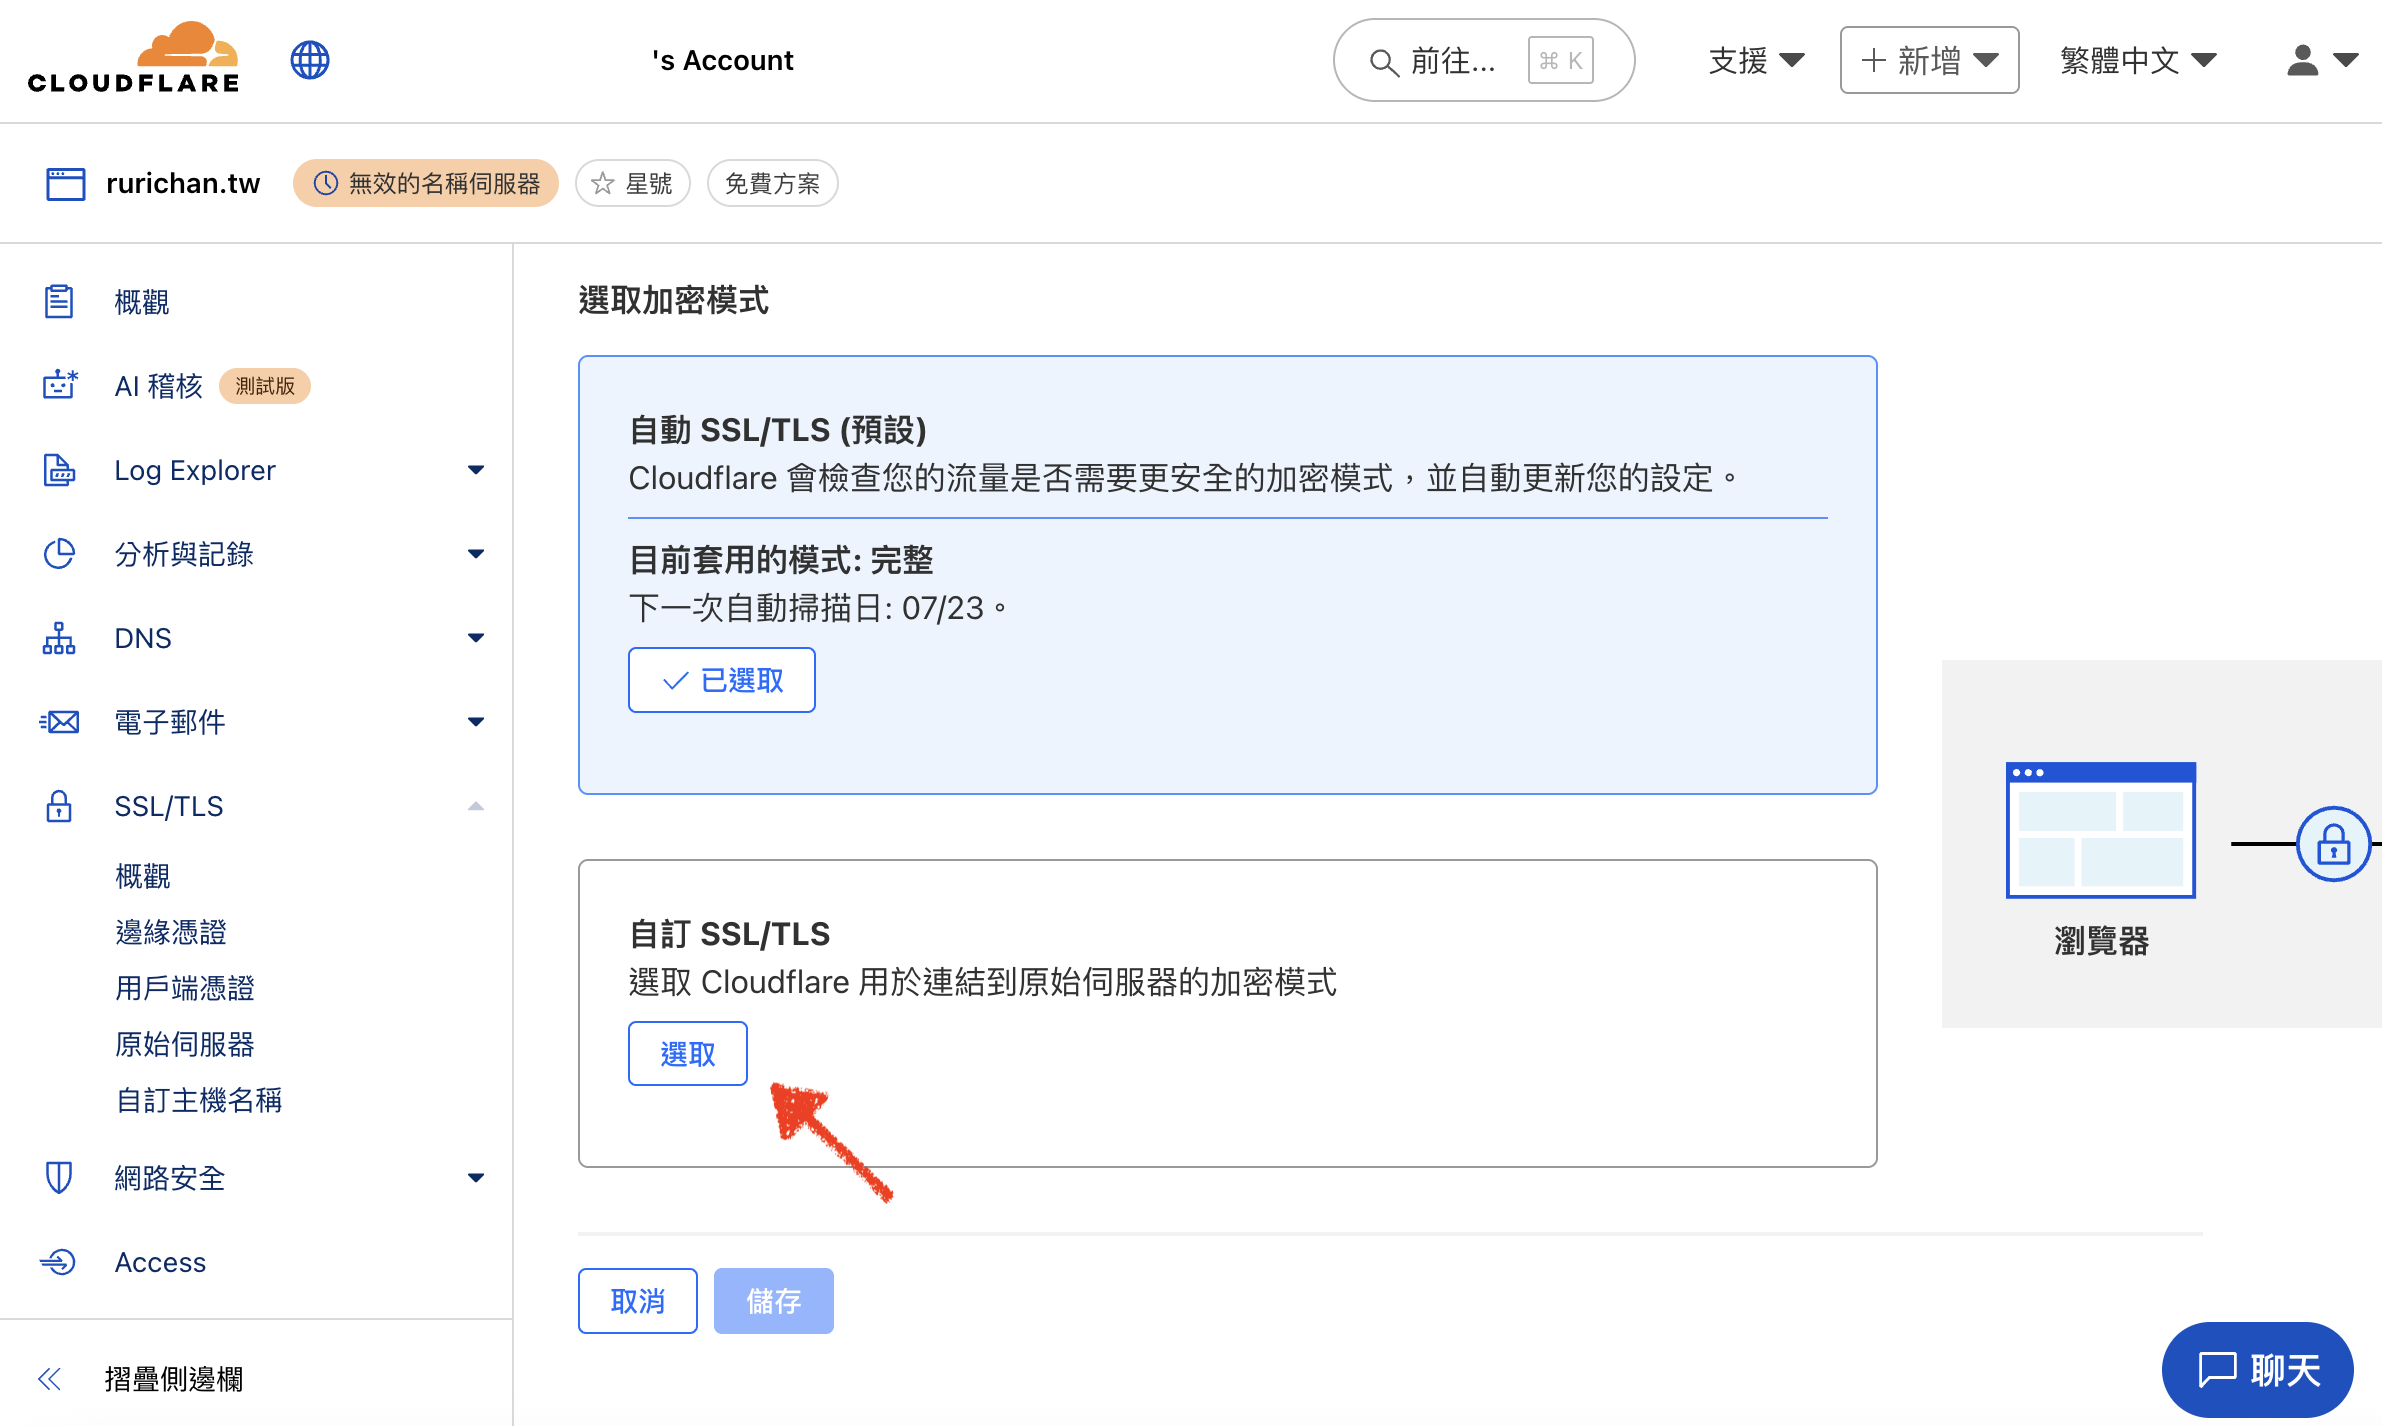The height and width of the screenshot is (1426, 2382).
Task: Click the 概觀 clipboard icon in sidebar
Action: pyautogui.click(x=59, y=302)
